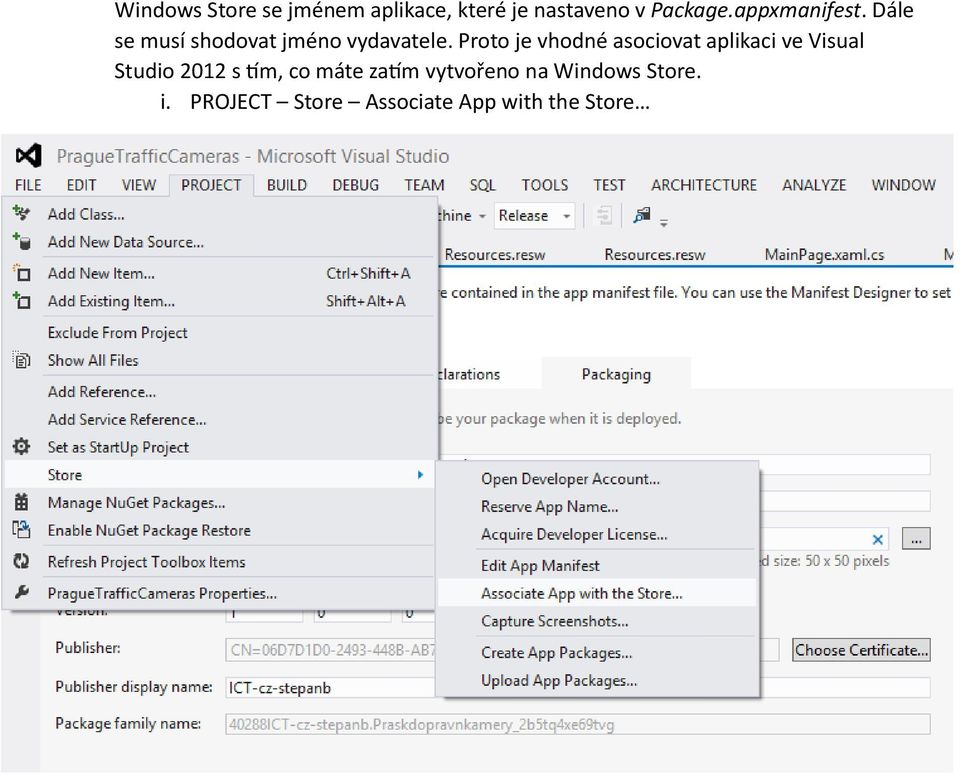Select Edit App Manifest
The image size is (960, 774).
[597, 565]
